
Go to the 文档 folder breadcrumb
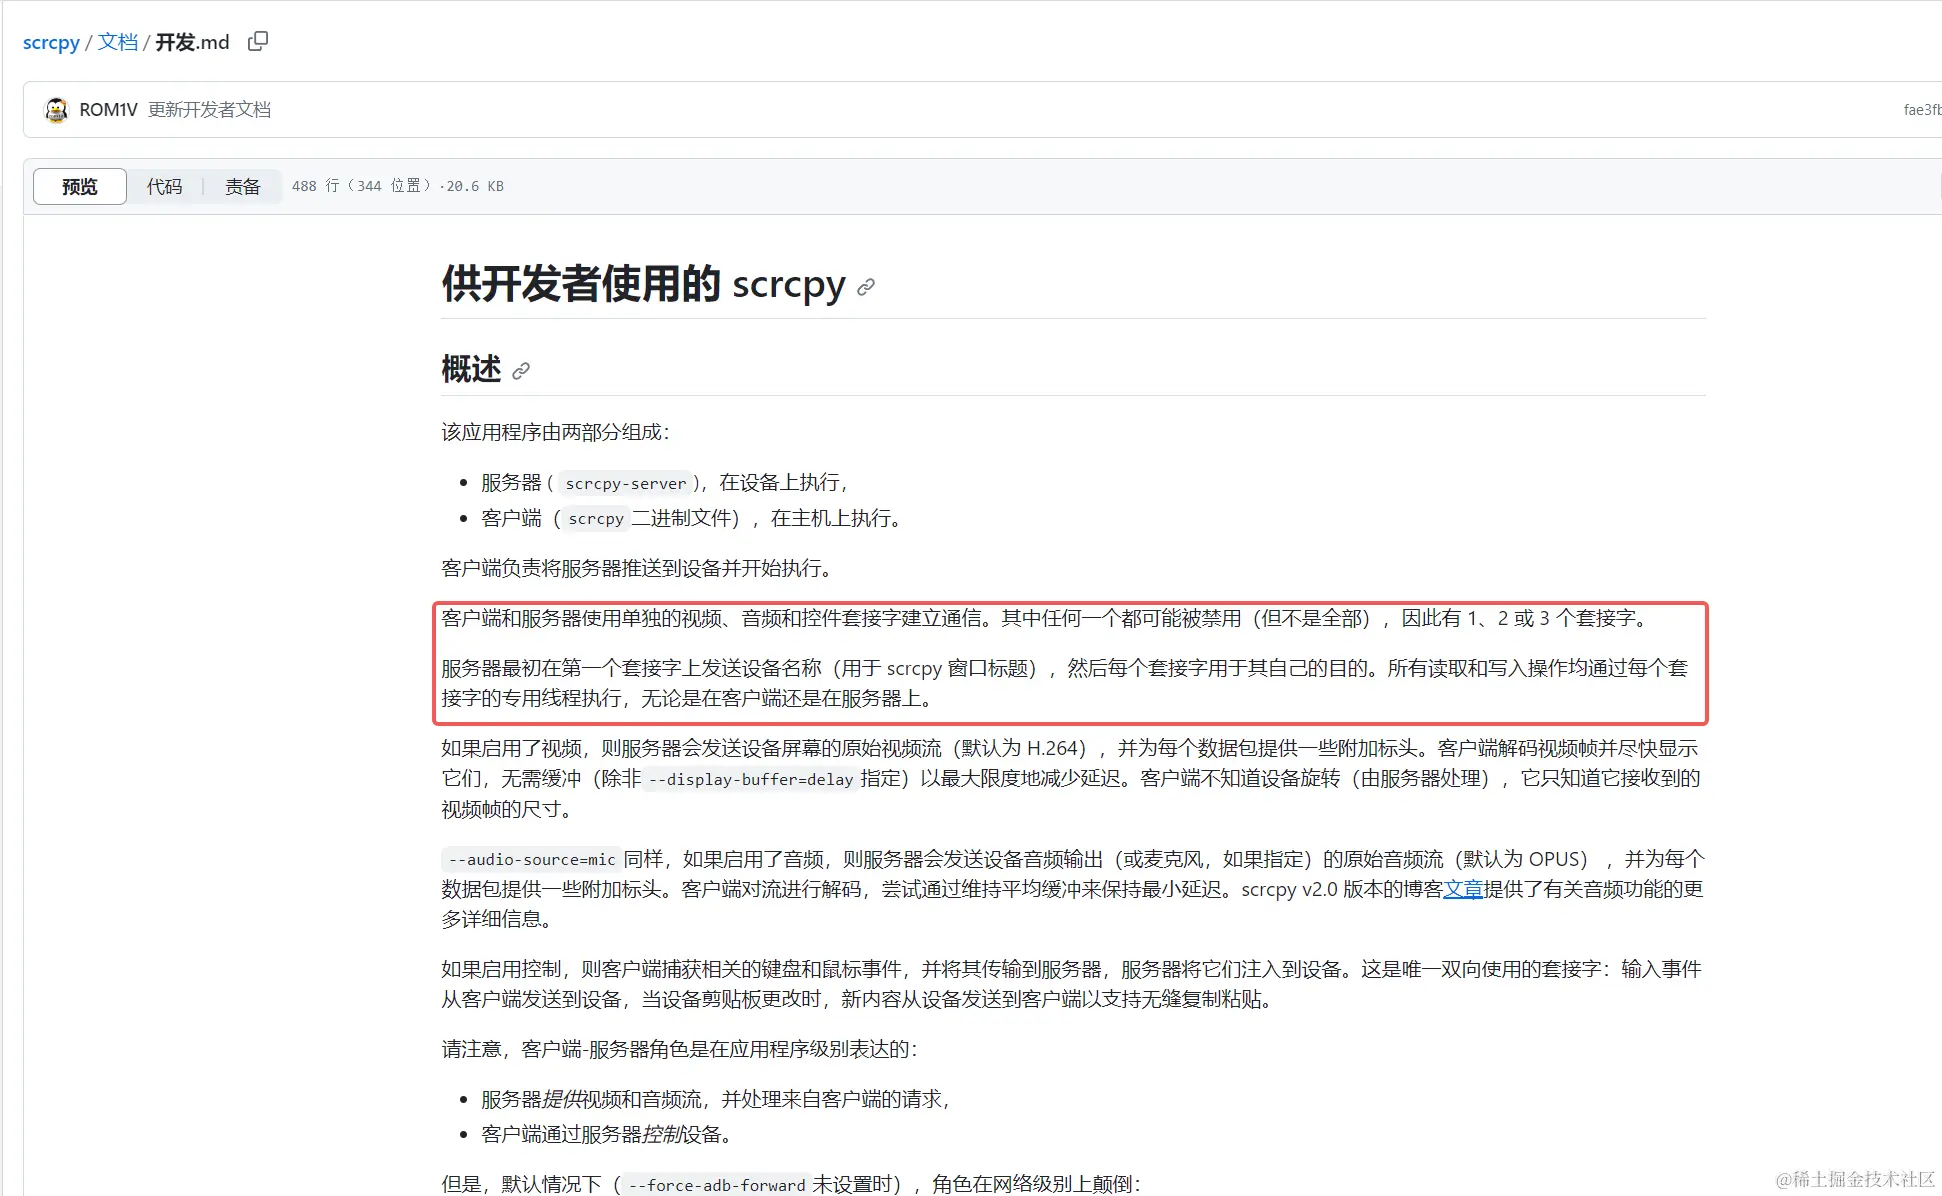(117, 42)
